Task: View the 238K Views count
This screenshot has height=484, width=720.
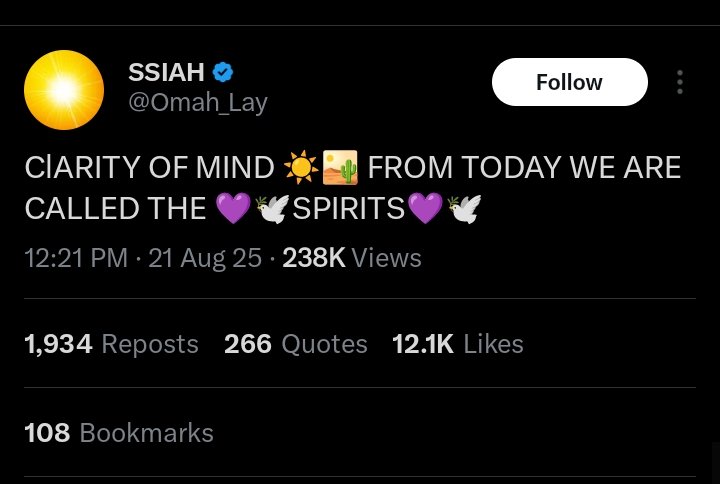Action: (351, 258)
